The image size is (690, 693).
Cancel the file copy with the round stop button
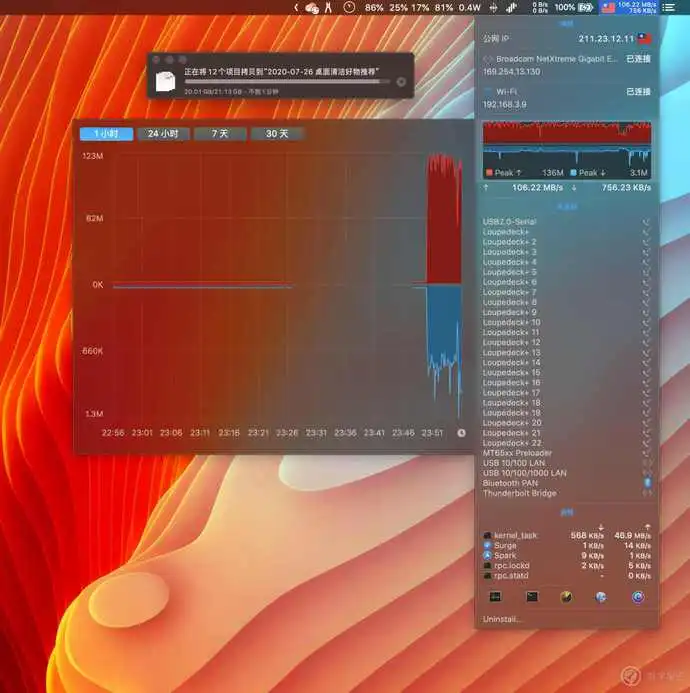tap(401, 82)
